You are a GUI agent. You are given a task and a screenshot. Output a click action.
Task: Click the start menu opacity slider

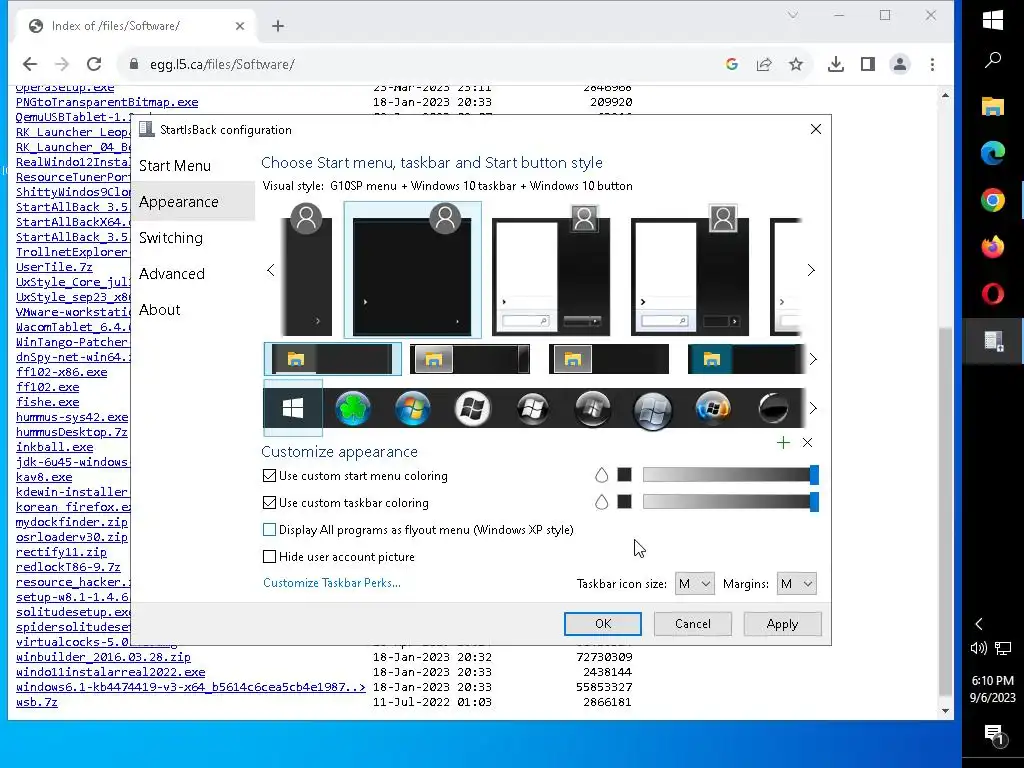coord(730,475)
